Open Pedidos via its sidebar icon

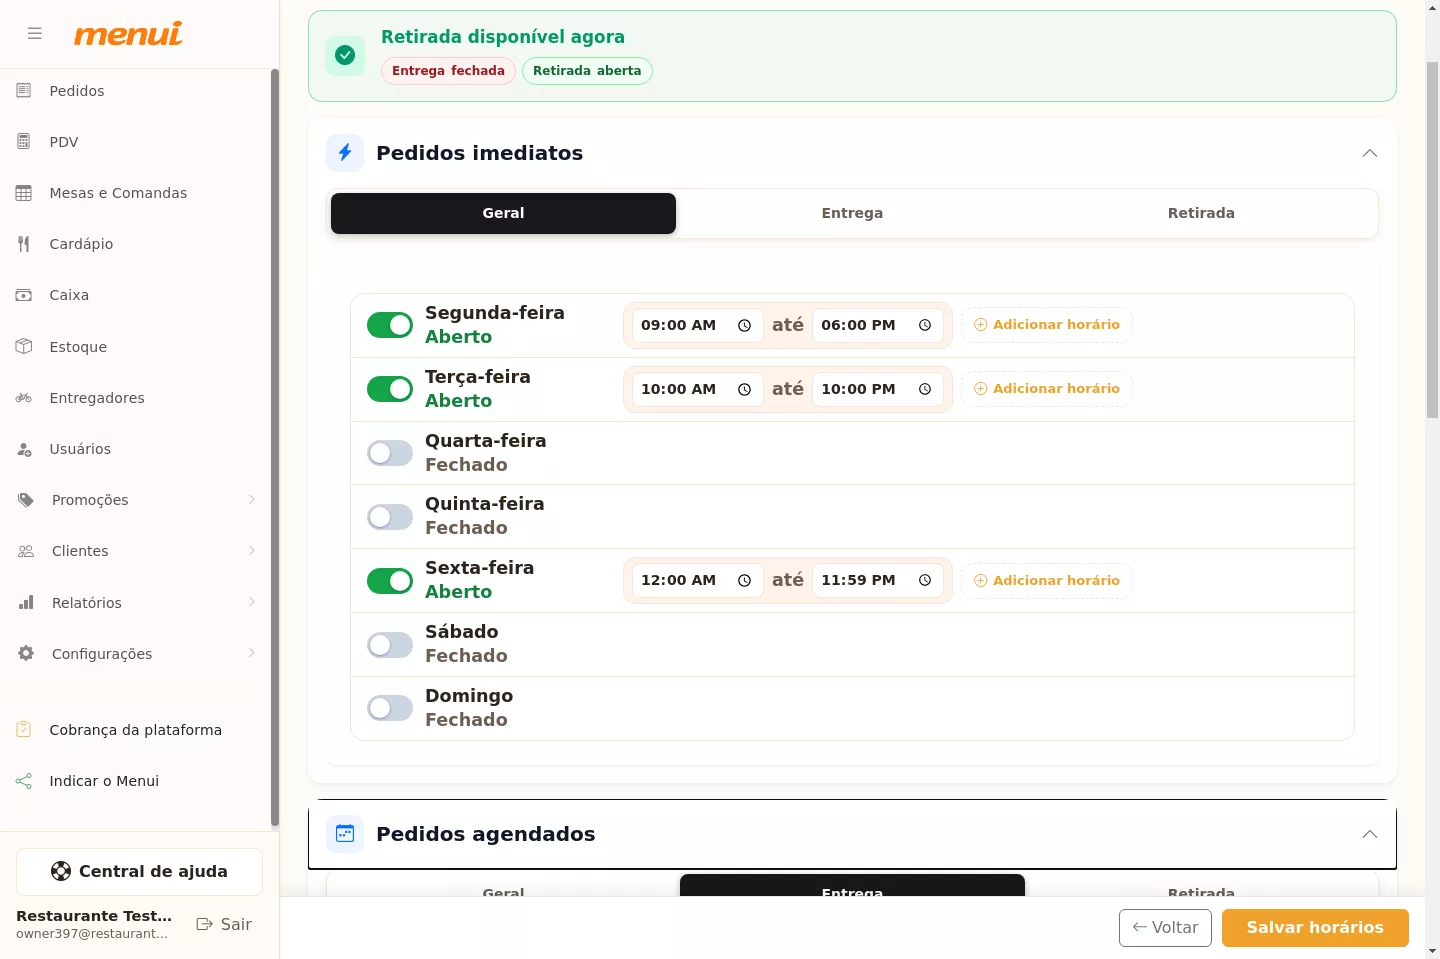tap(24, 91)
